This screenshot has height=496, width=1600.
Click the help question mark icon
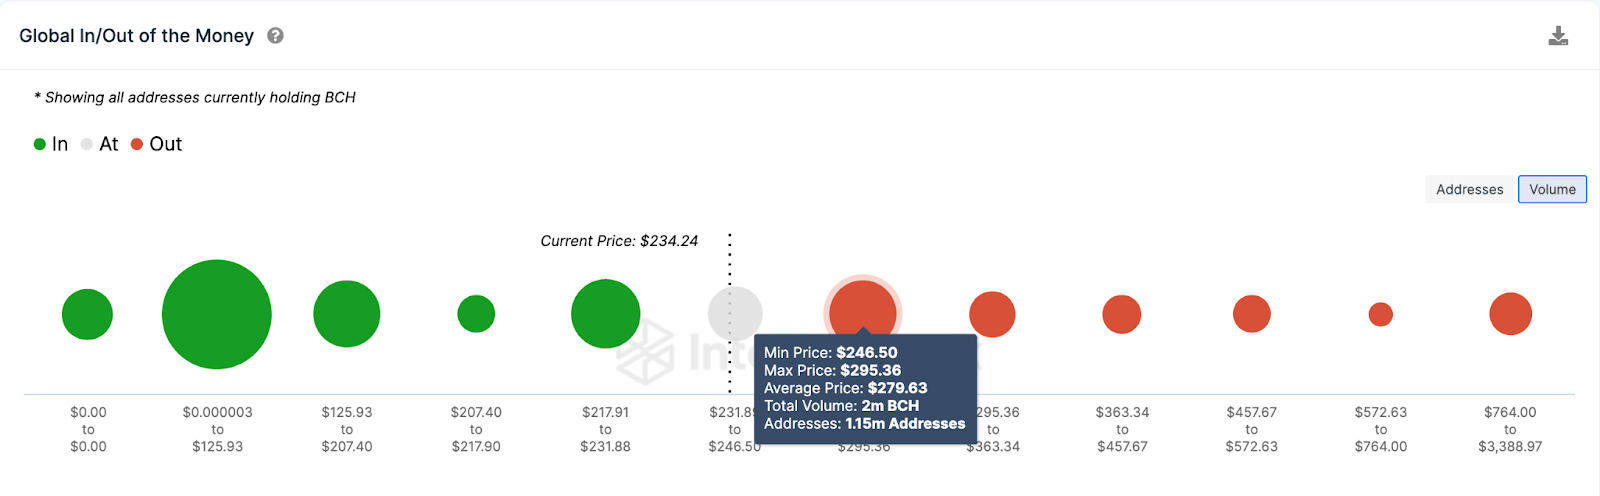[275, 36]
